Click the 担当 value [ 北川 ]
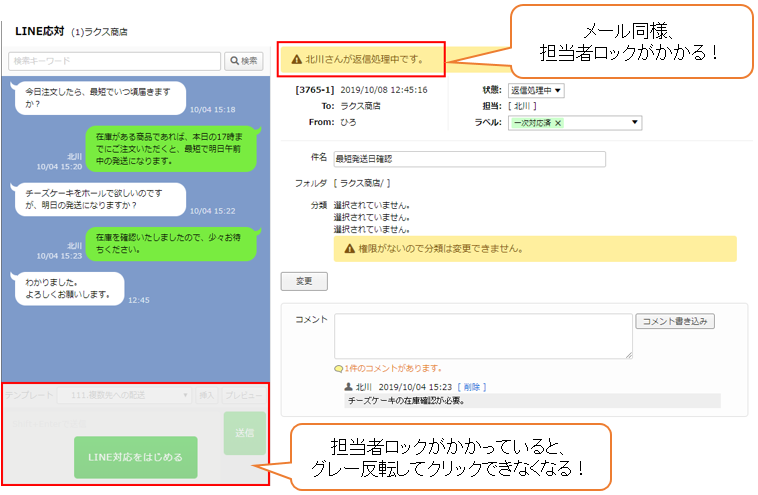Screen dimensions: 758x495 tap(522, 106)
